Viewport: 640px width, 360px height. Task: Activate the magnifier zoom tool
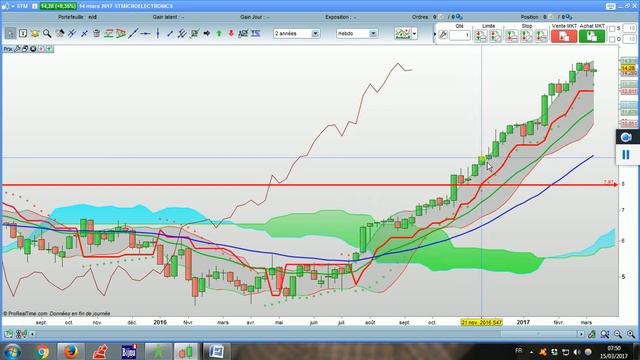point(47,33)
